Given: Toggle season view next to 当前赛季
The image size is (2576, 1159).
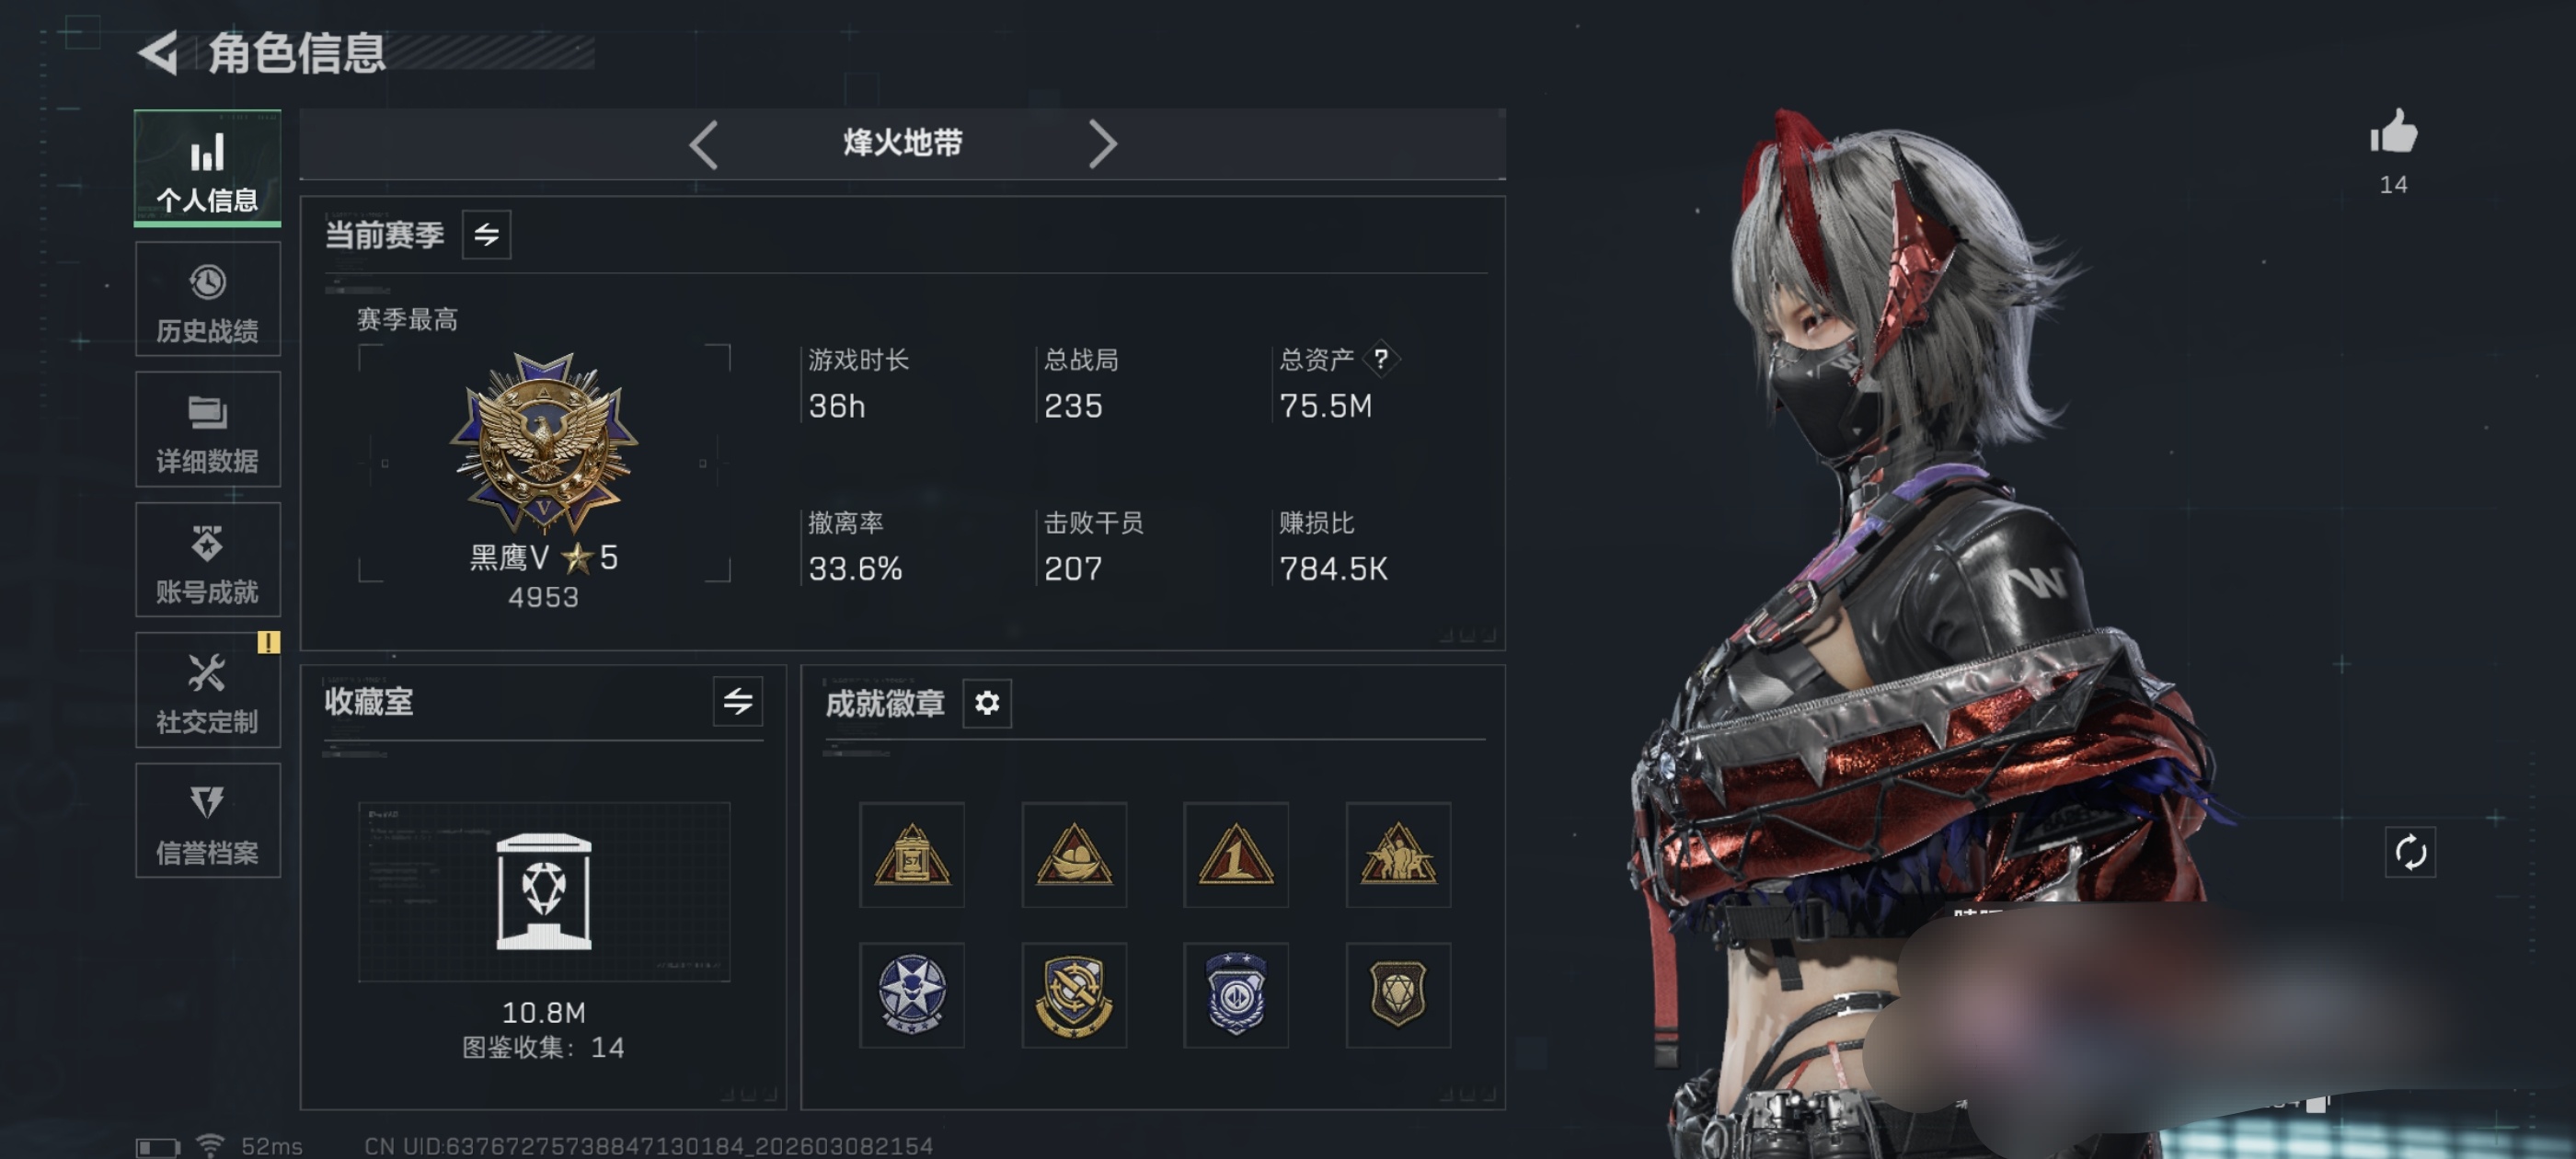Looking at the screenshot, I should pyautogui.click(x=486, y=235).
